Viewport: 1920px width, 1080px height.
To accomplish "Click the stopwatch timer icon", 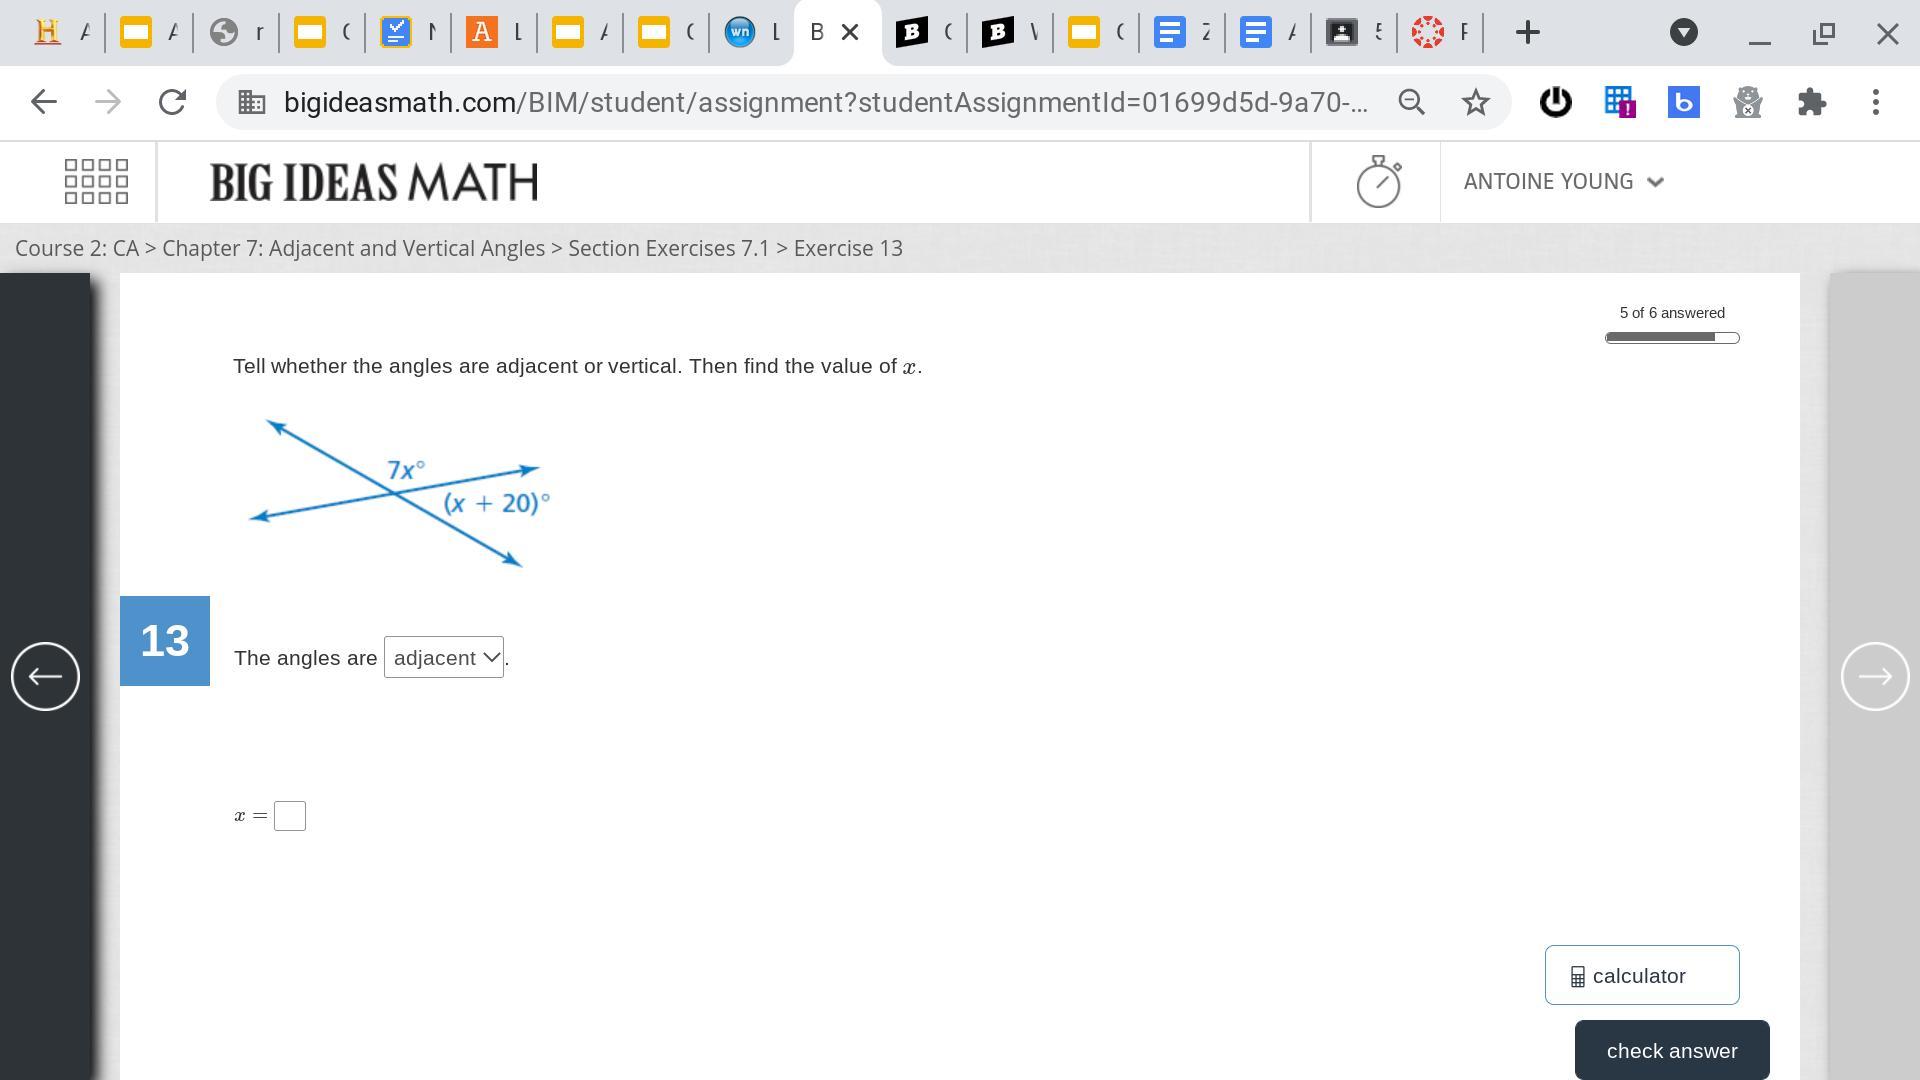I will tap(1378, 182).
